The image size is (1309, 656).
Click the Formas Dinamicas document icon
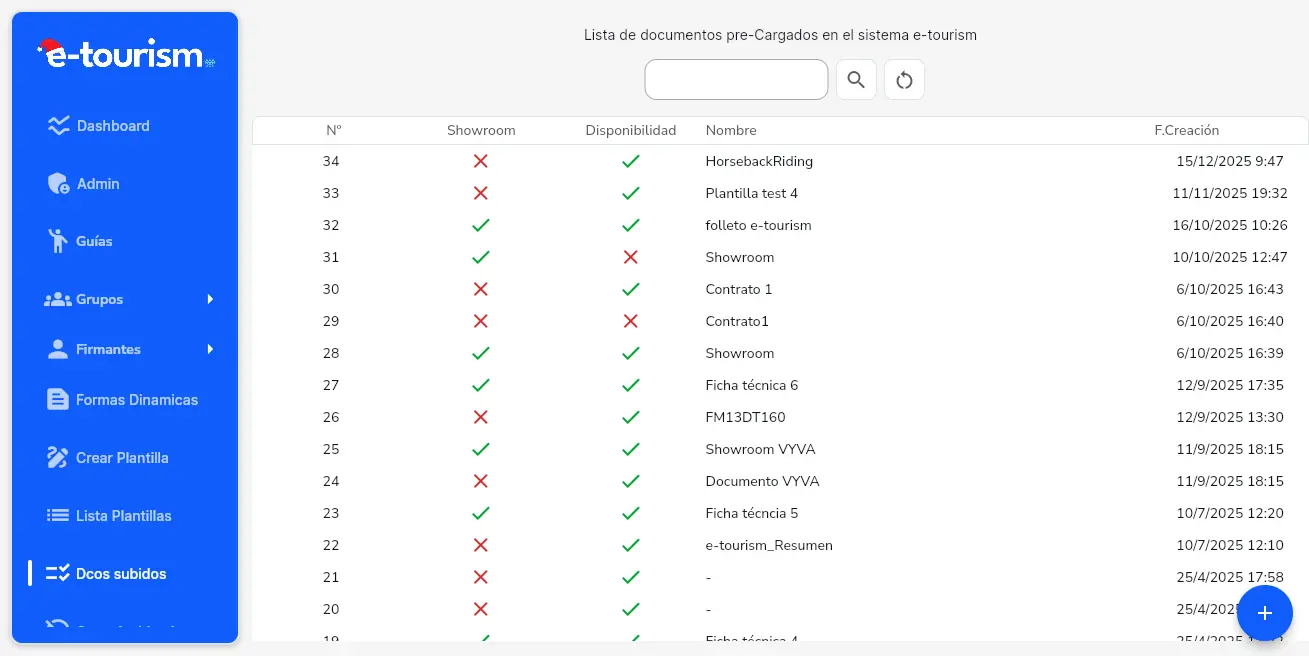pos(57,399)
